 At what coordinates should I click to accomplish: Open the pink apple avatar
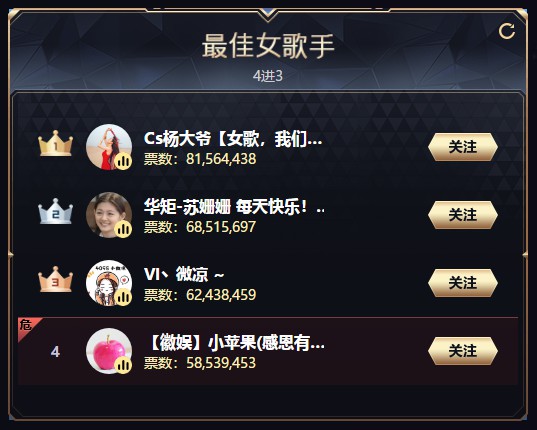pyautogui.click(x=109, y=351)
